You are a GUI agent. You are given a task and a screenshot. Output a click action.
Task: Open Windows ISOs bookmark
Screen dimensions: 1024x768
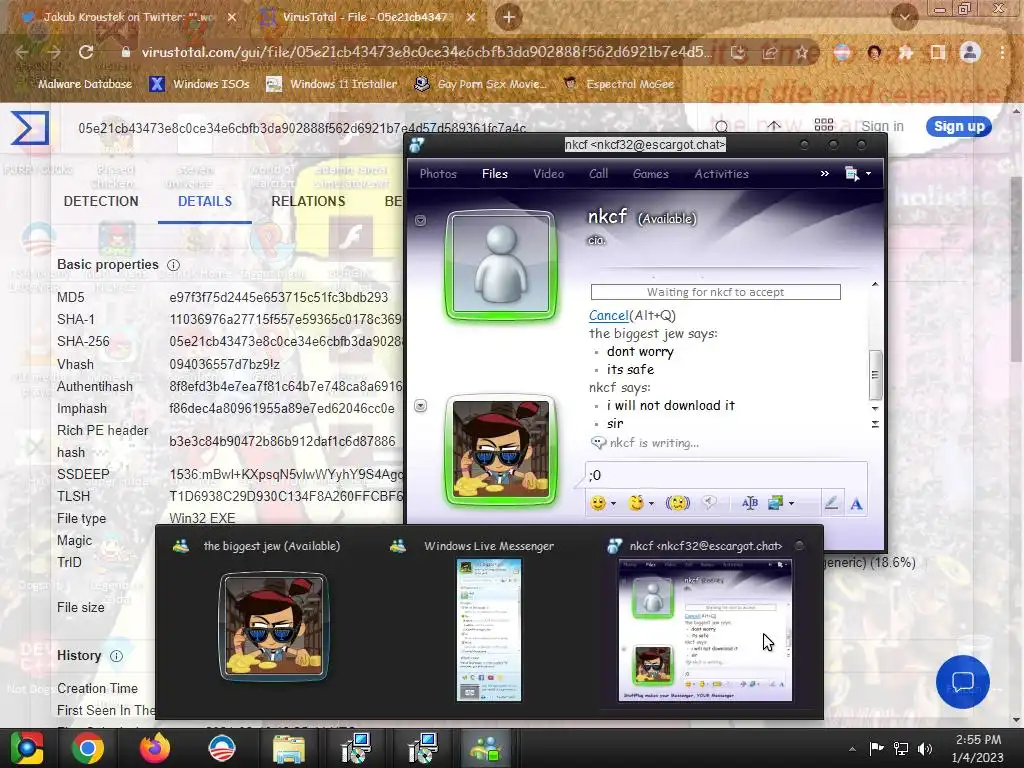pyautogui.click(x=200, y=84)
